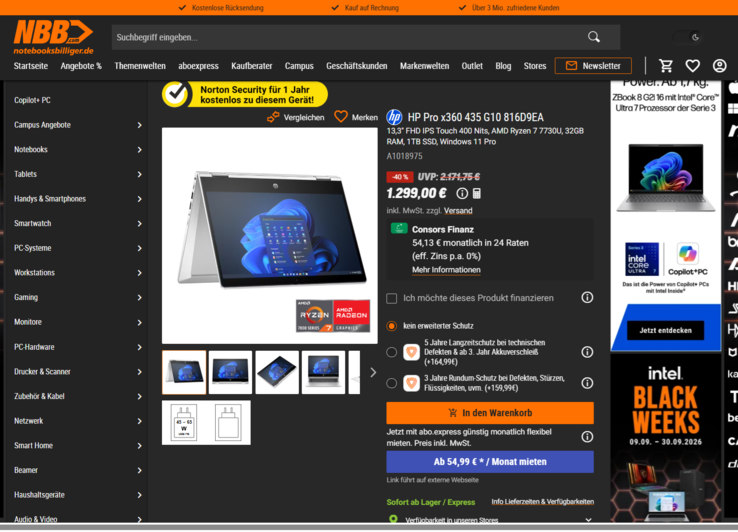738x532 pixels.
Task: Click the price info icon next to 1.299,00 €
Action: [x=462, y=193]
